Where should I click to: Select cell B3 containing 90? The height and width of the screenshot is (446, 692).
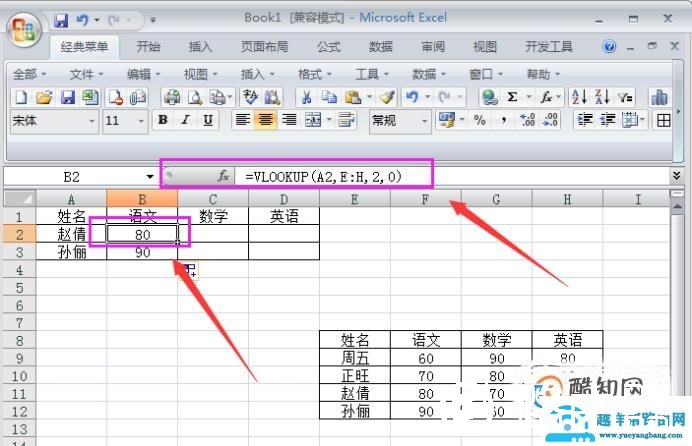[x=142, y=252]
